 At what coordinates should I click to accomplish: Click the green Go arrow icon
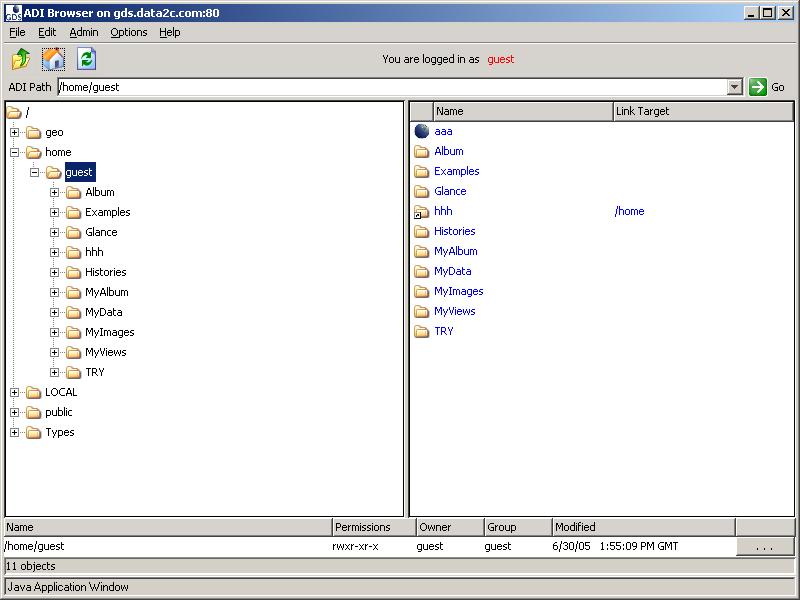point(758,87)
